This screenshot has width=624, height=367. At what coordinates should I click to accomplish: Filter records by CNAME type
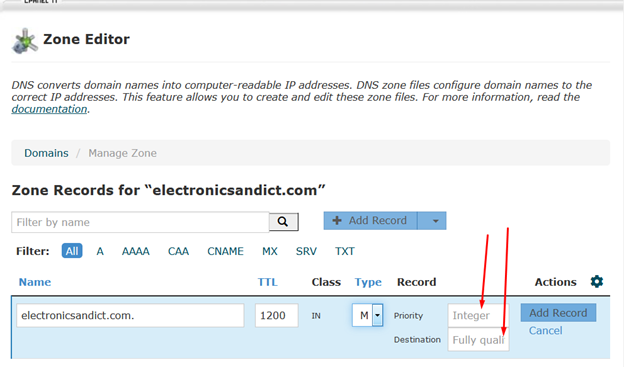point(225,252)
